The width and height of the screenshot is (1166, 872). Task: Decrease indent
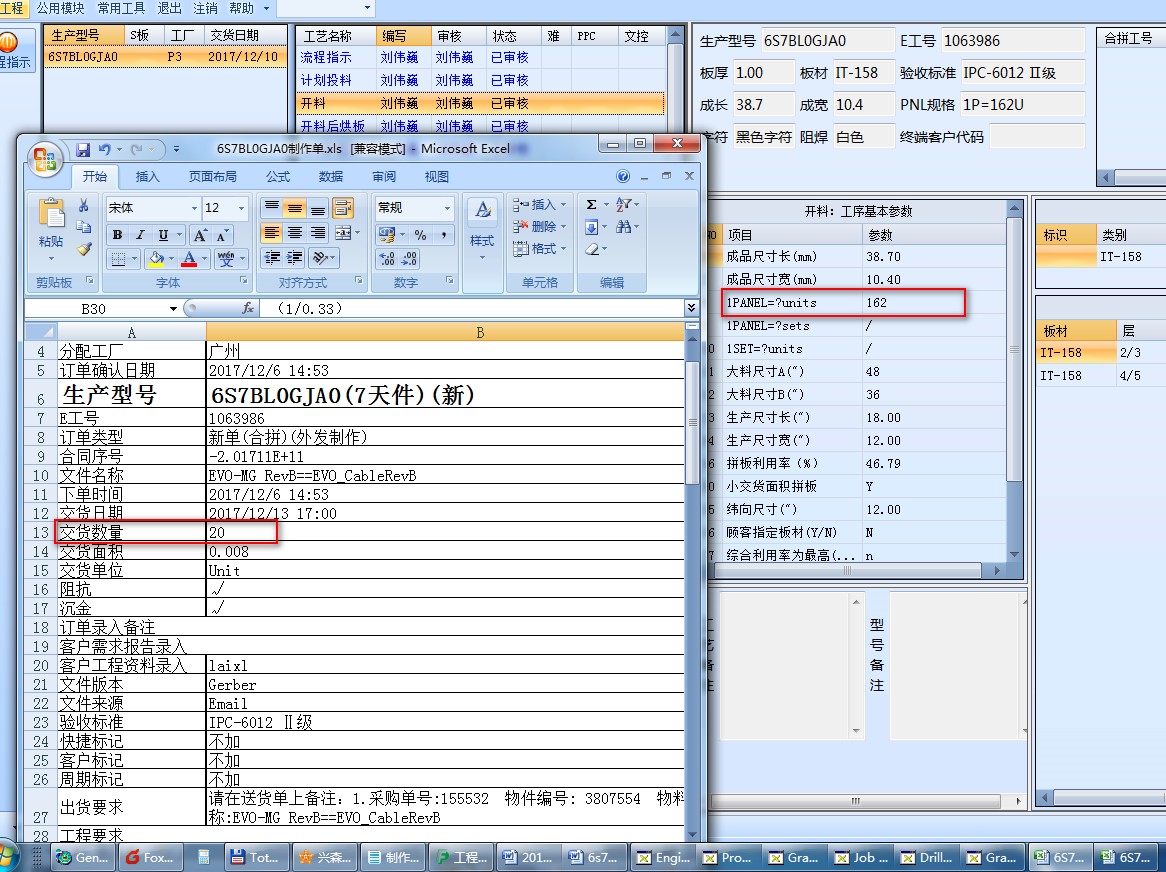(x=272, y=257)
